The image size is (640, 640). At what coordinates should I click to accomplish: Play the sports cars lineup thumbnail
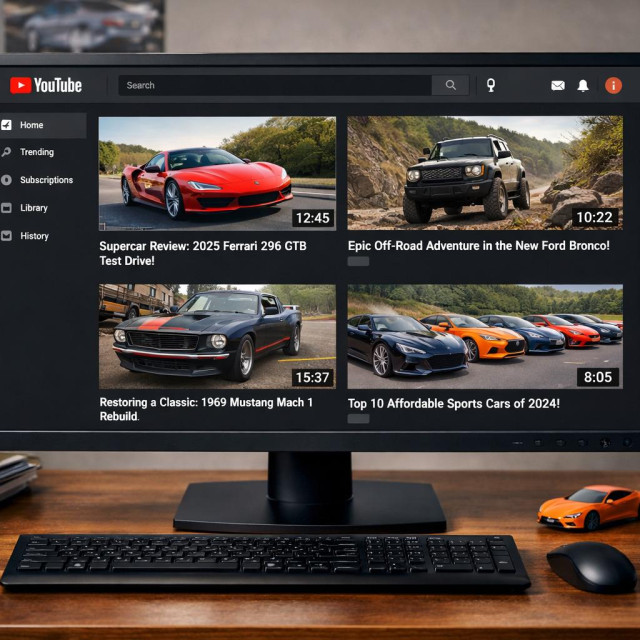click(x=485, y=336)
